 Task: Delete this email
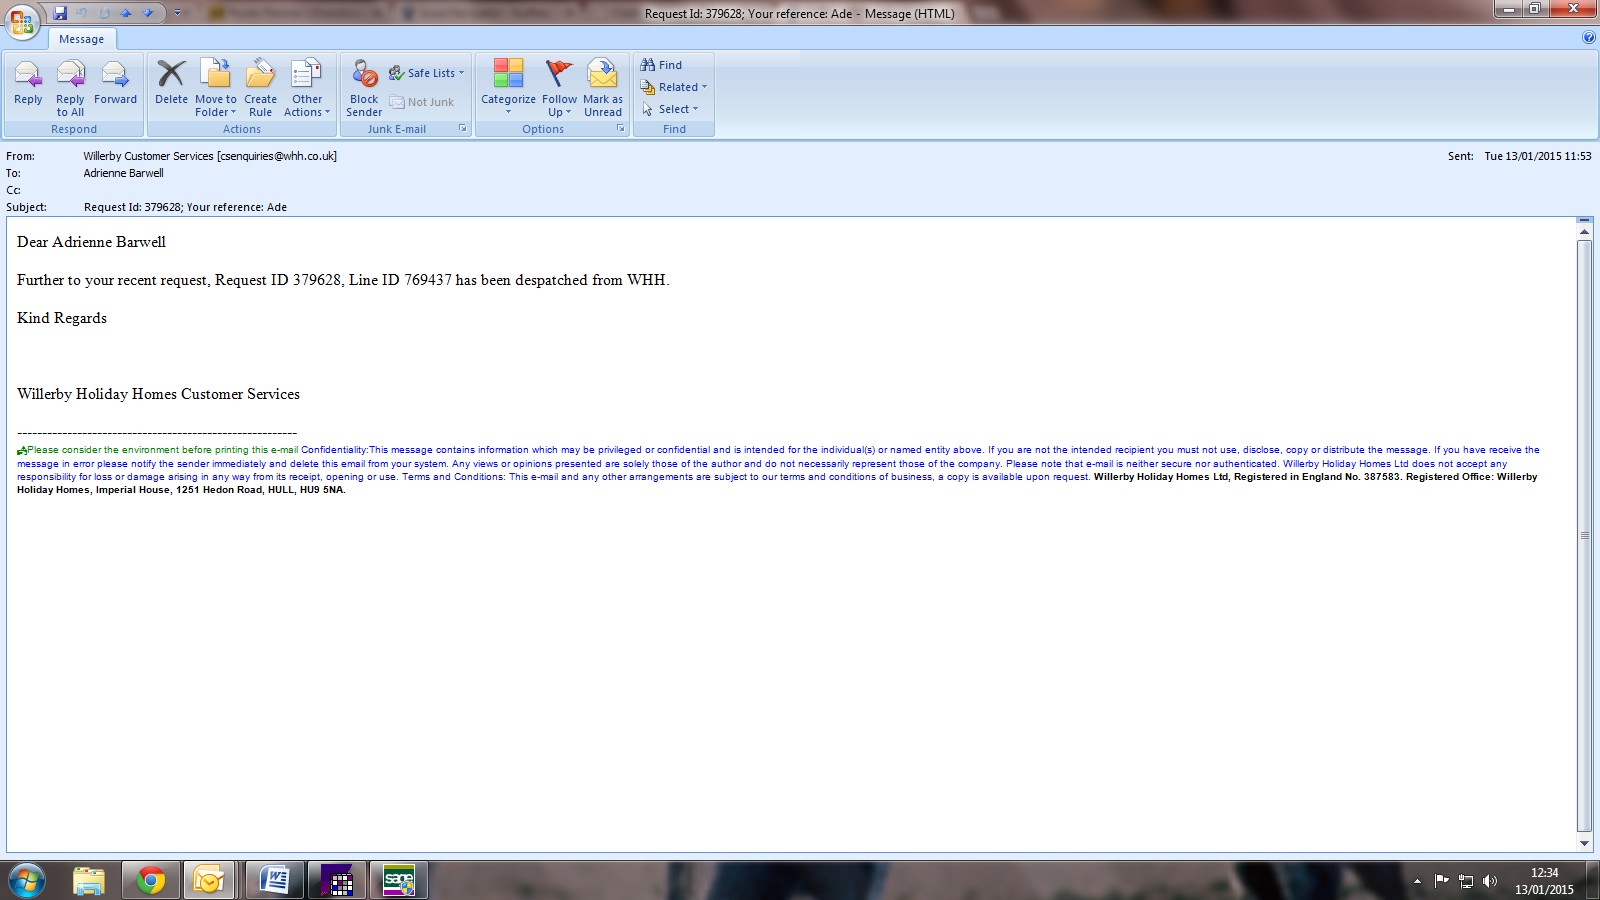171,84
